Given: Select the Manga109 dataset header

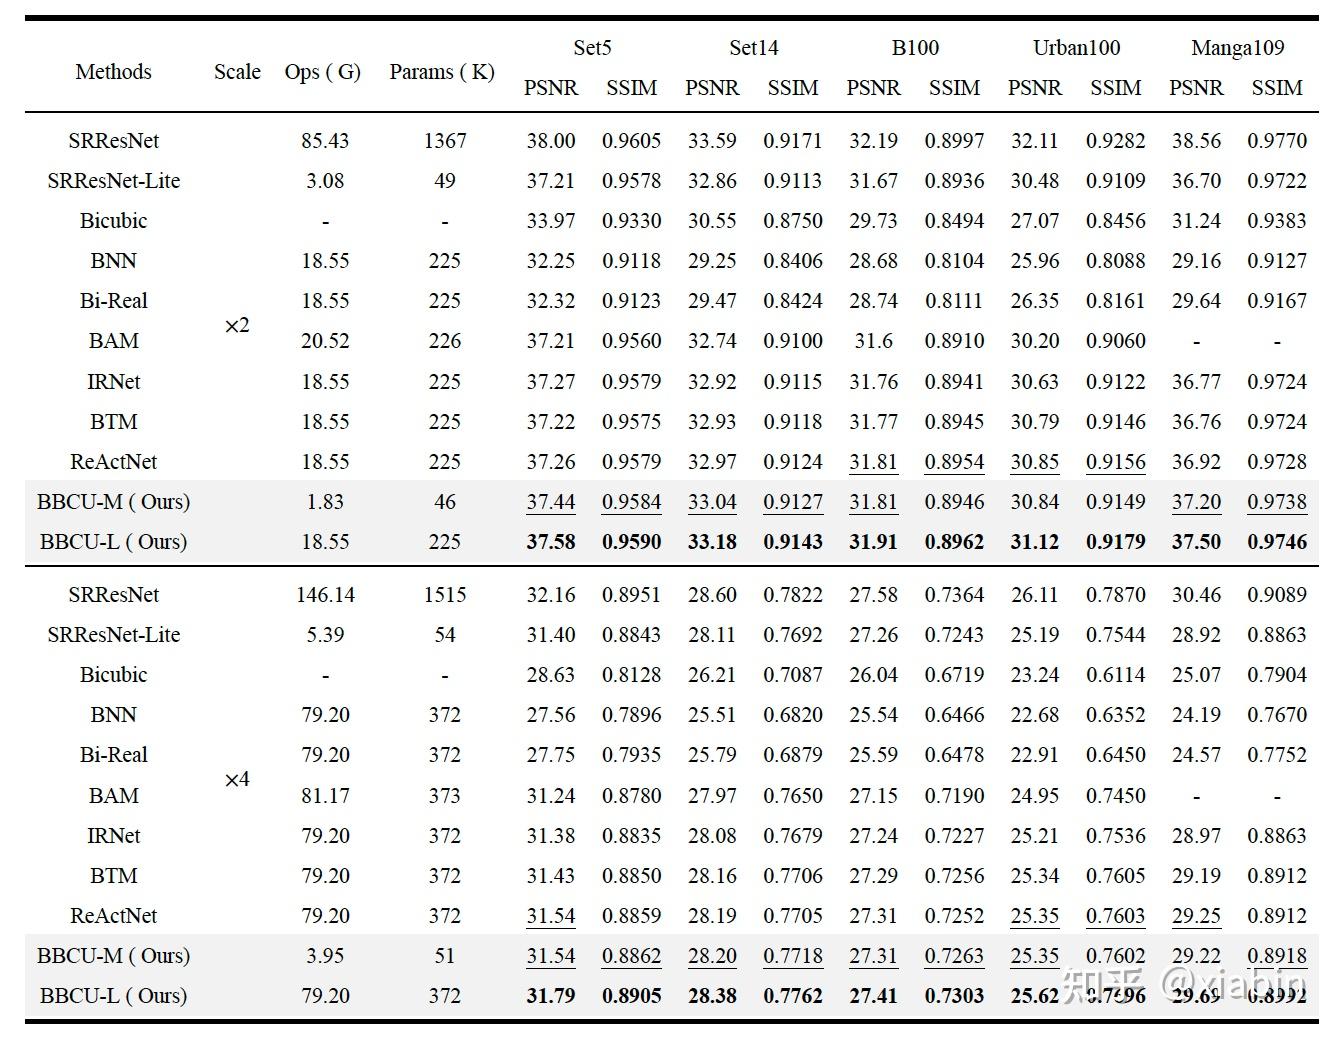Looking at the screenshot, I should coord(1237,48).
